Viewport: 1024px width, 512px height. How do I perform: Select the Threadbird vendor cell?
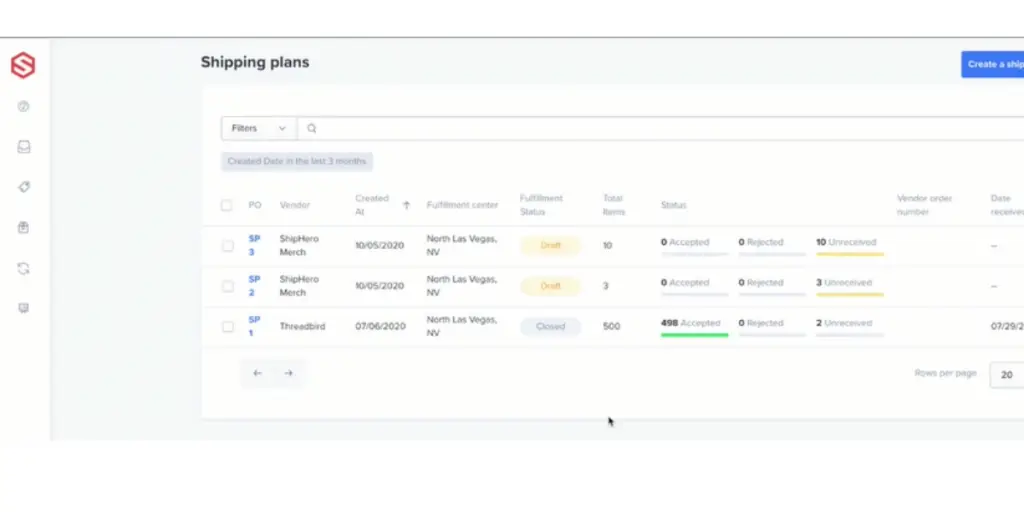(302, 327)
